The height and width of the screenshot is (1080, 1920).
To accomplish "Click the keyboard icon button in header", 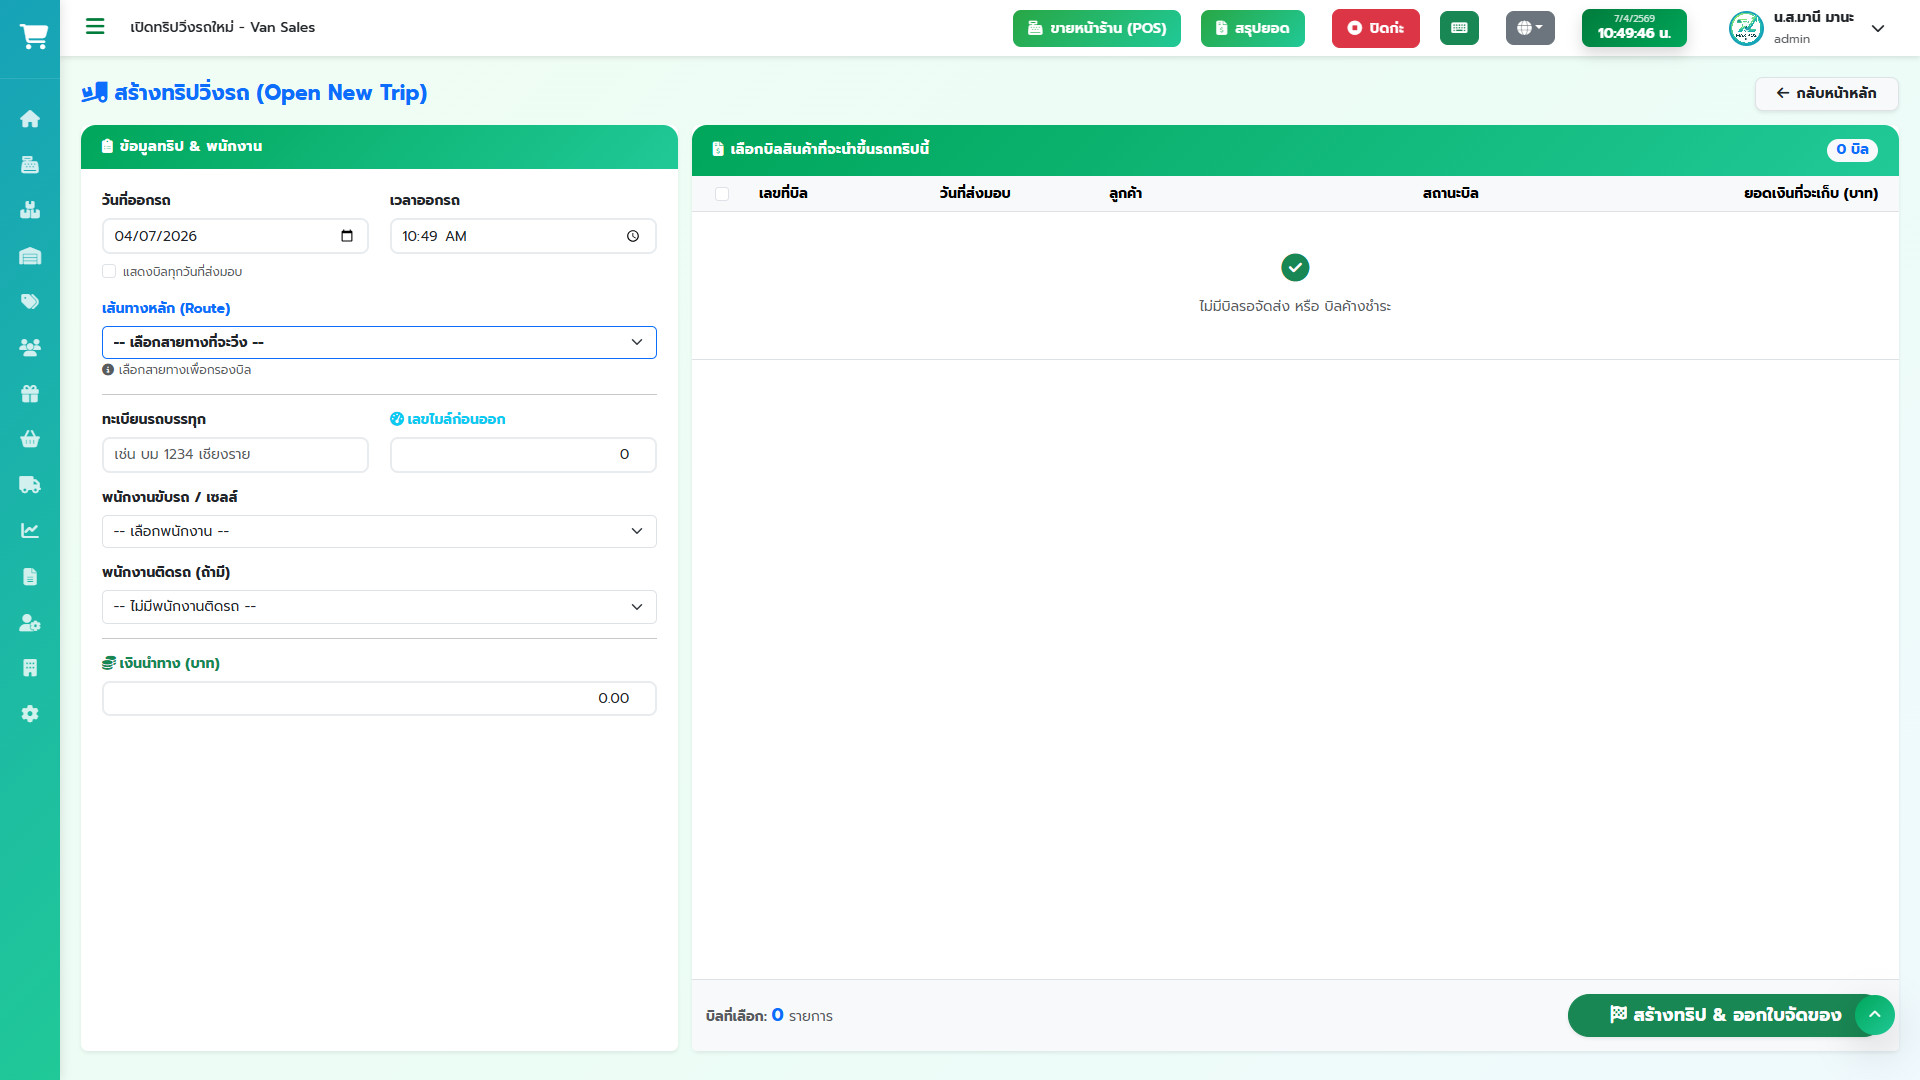I will tap(1459, 28).
